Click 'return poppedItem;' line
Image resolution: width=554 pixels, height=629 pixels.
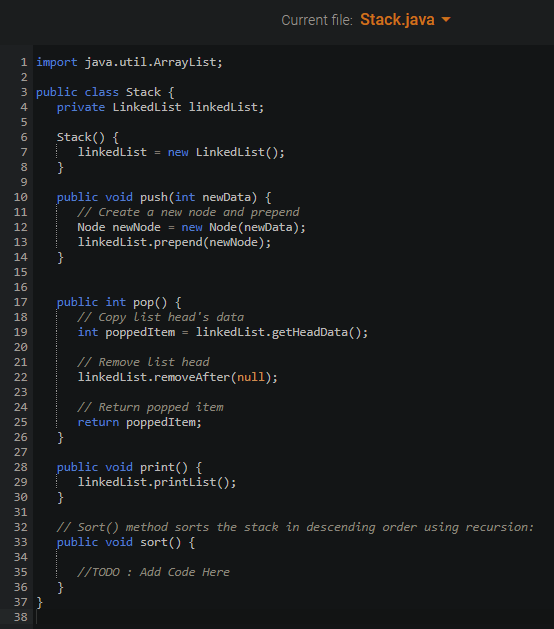coord(139,422)
